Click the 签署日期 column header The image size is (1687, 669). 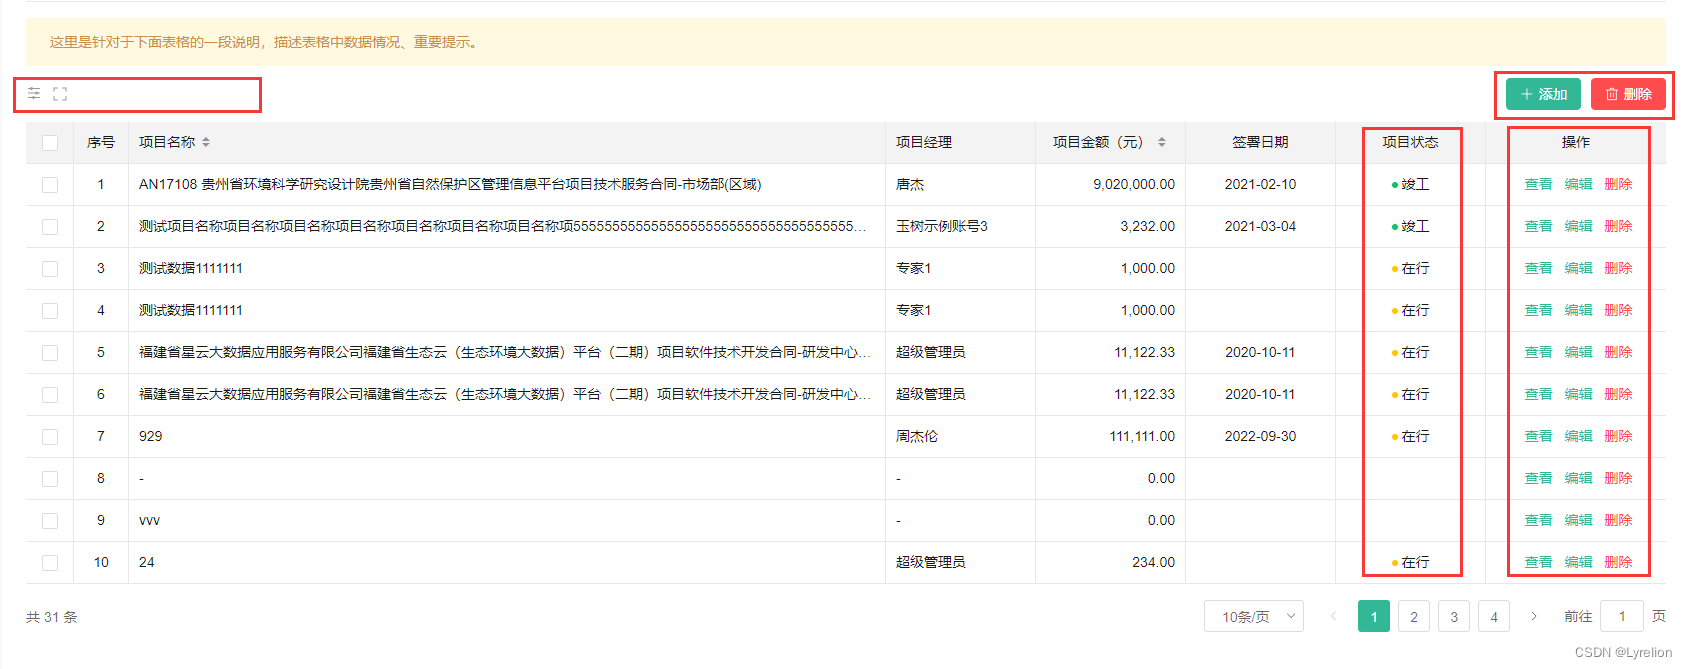coord(1260,142)
